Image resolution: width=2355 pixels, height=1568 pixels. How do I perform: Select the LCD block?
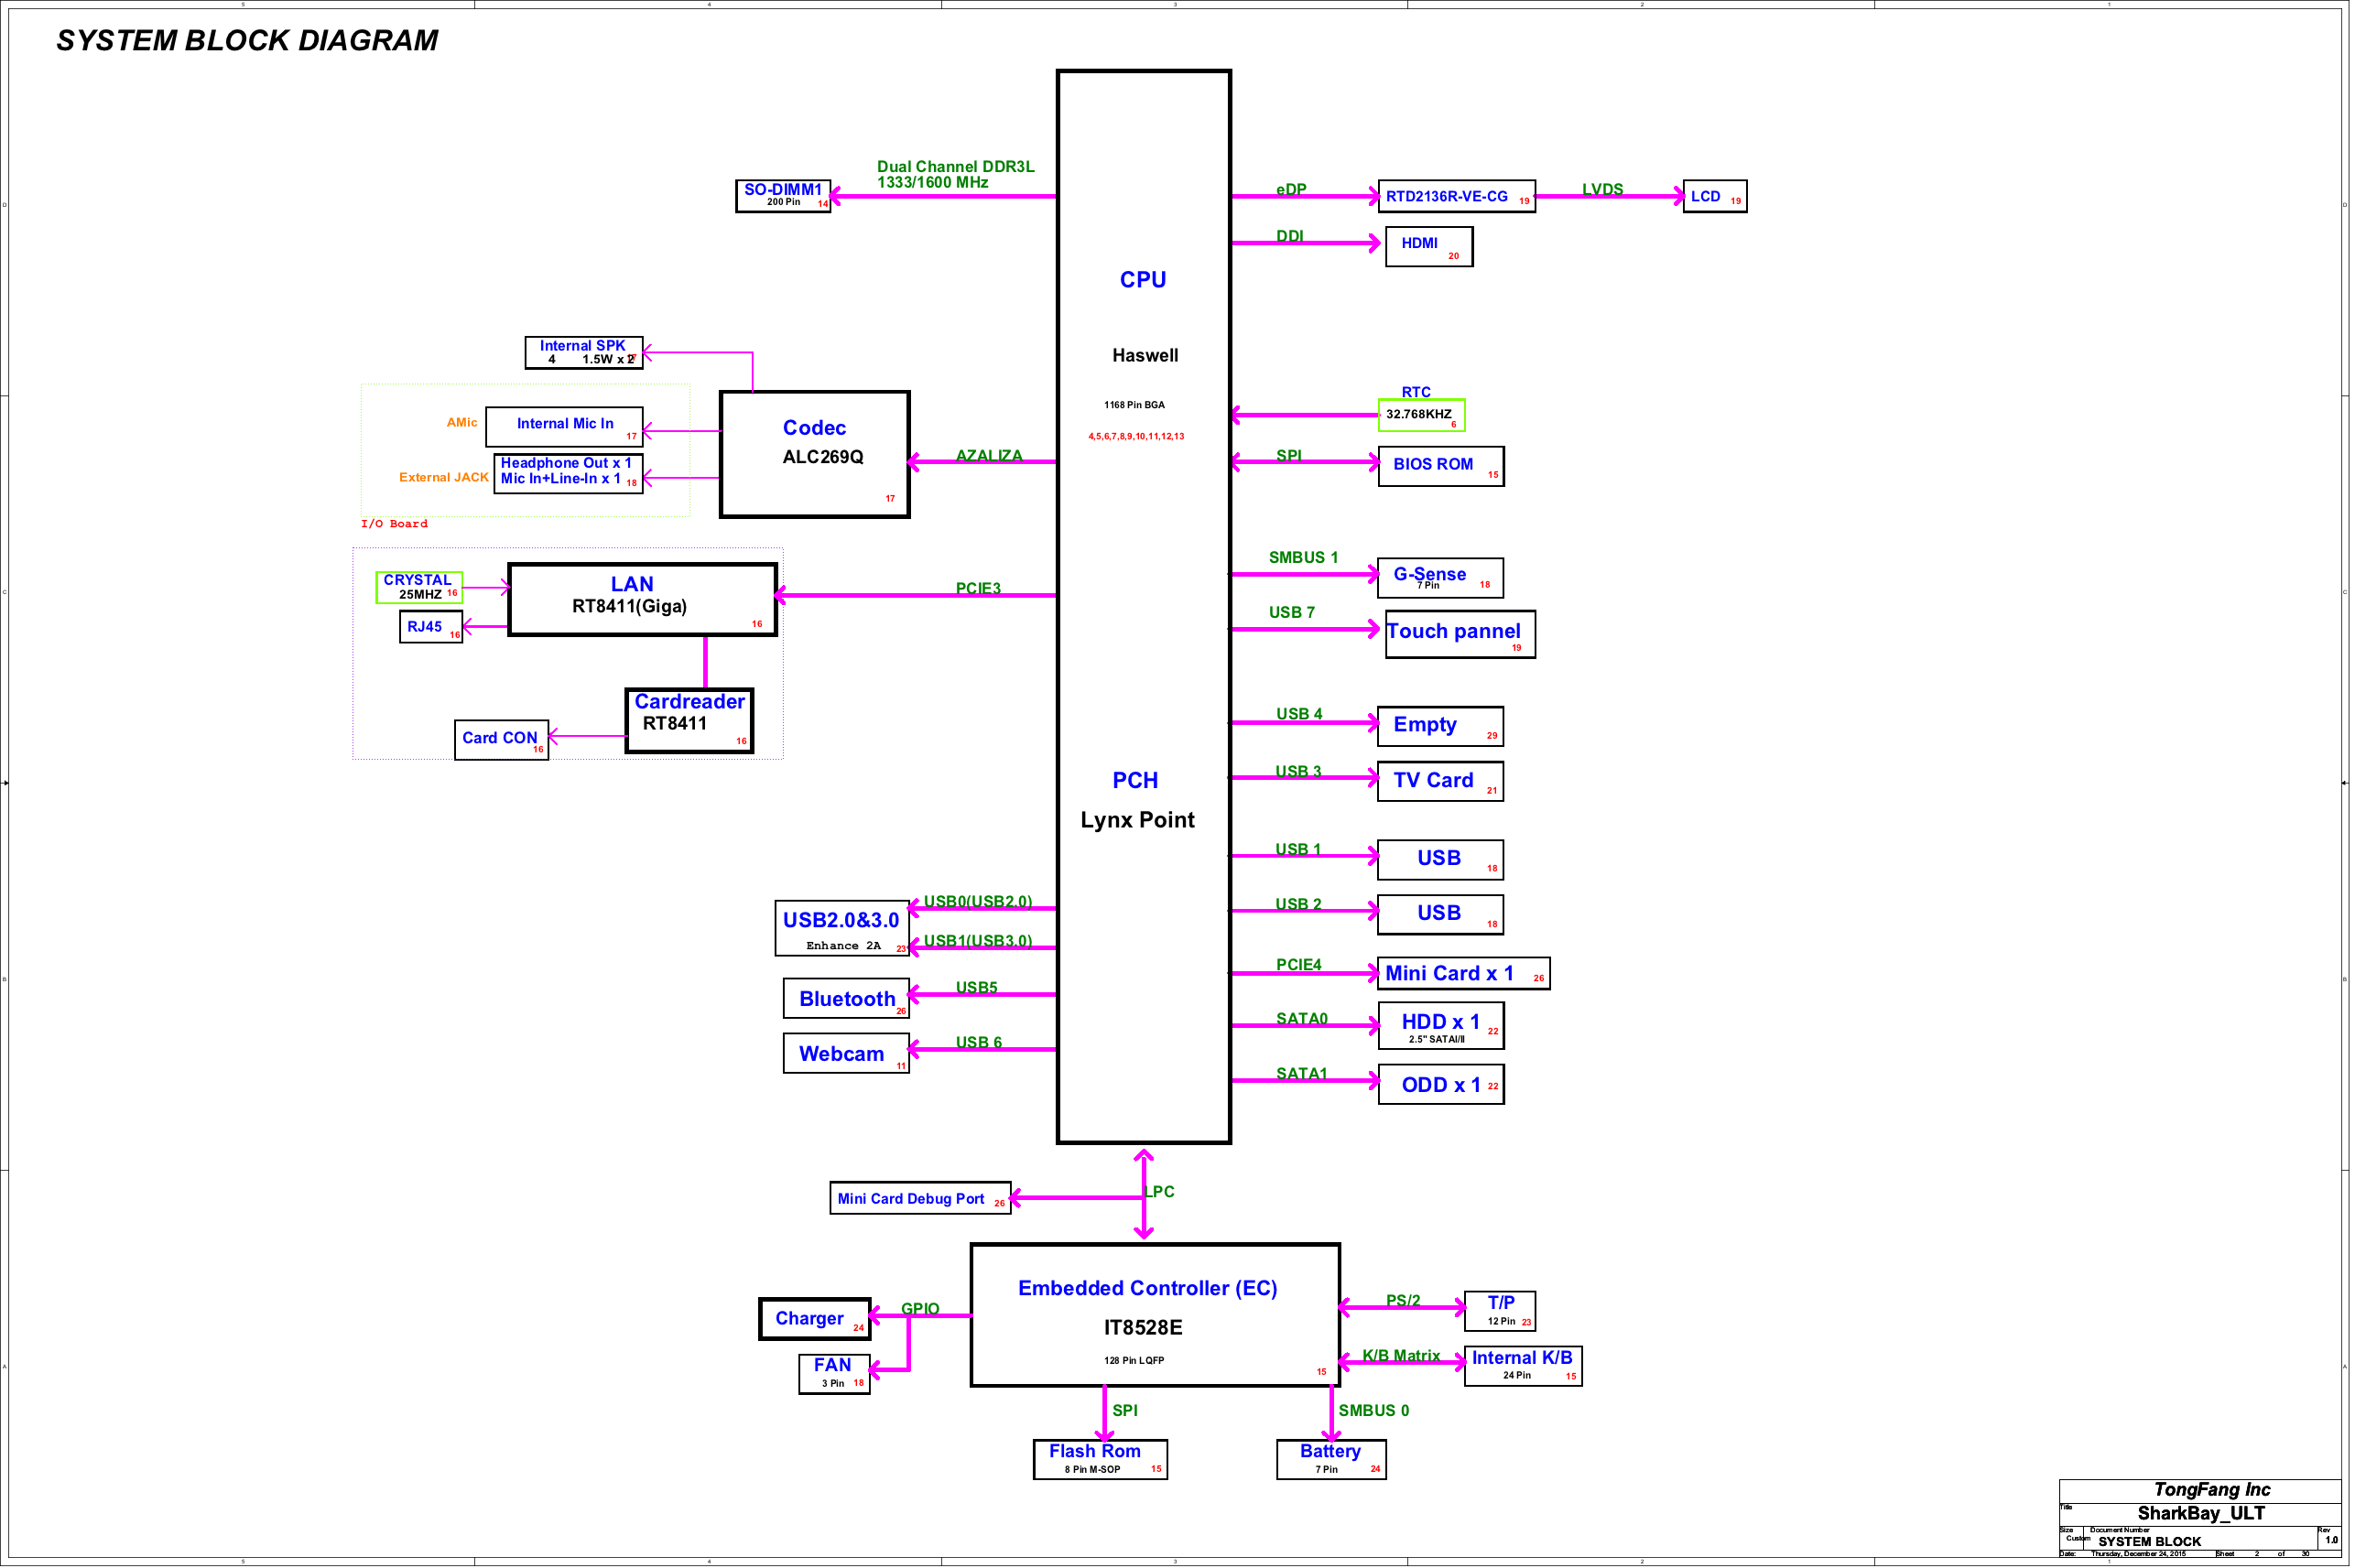click(1714, 196)
